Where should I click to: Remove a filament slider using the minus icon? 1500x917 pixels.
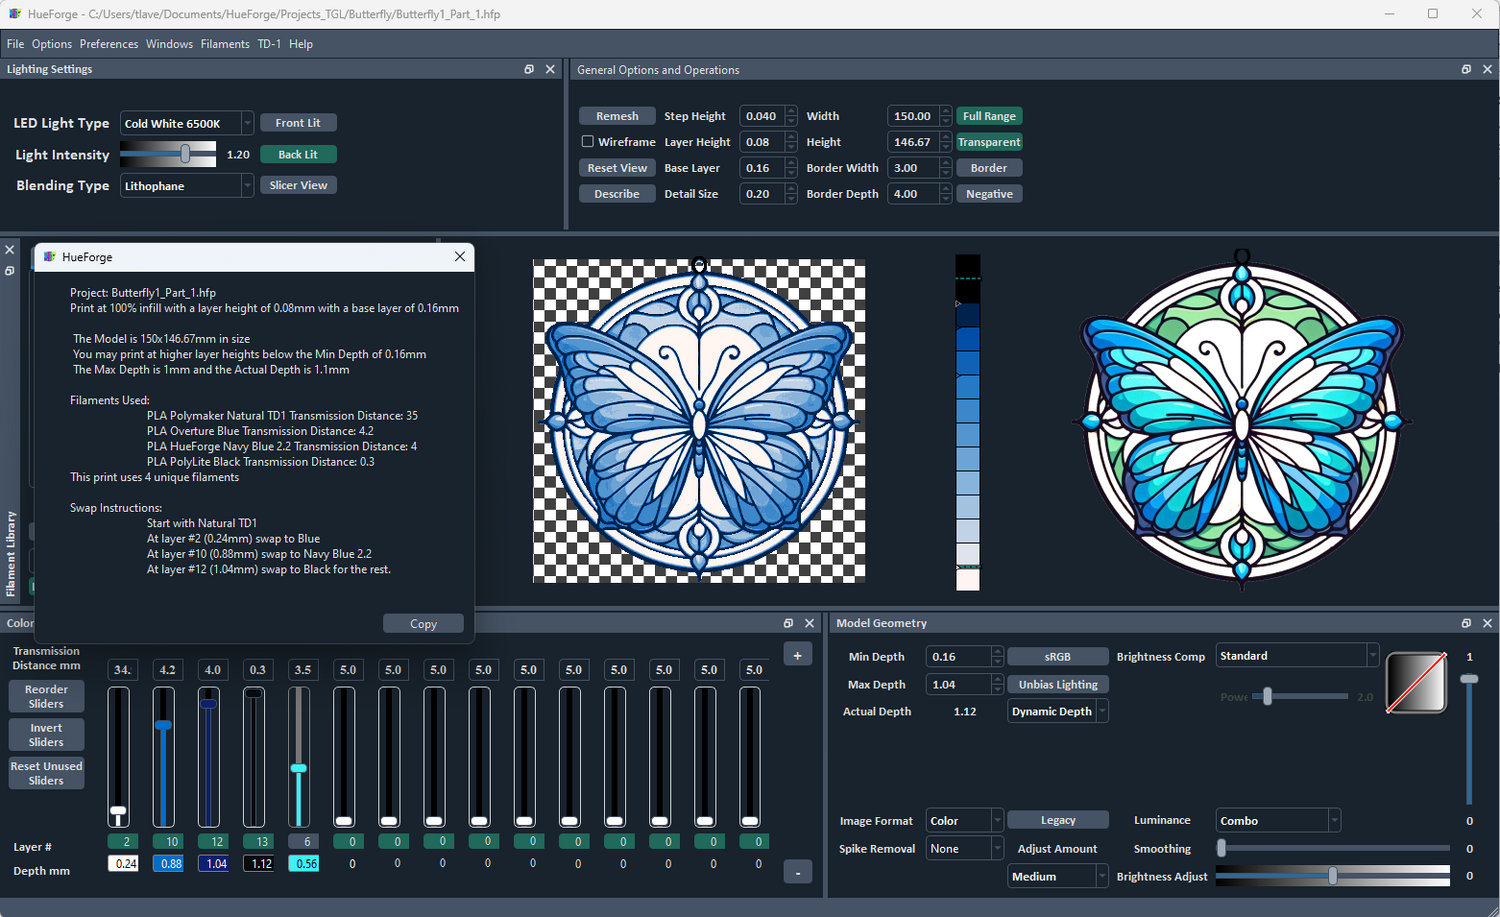[797, 871]
